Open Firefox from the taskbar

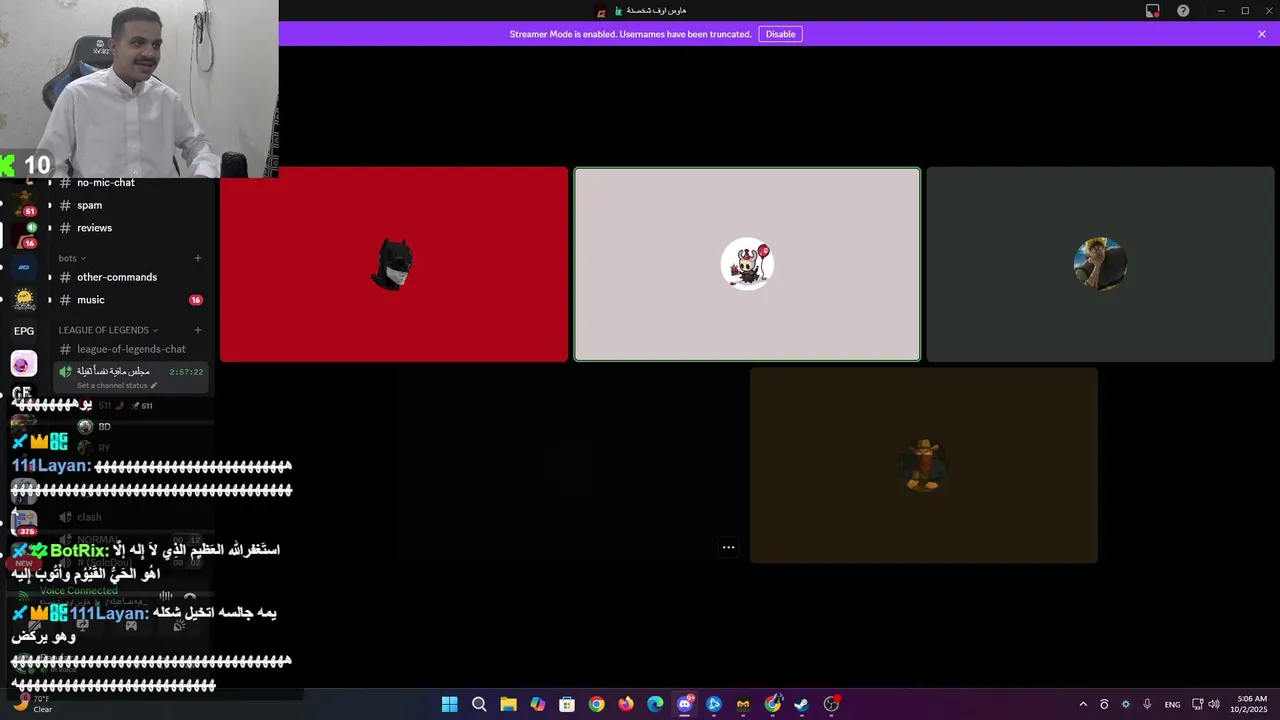[x=626, y=704]
